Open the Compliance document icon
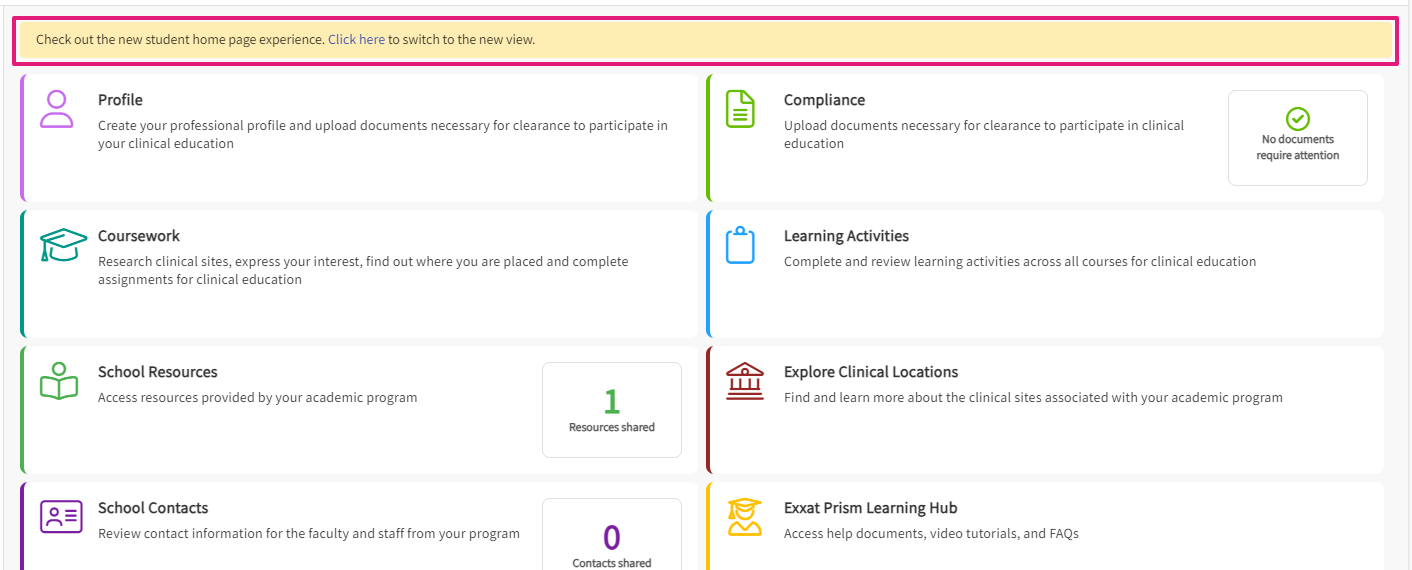Image resolution: width=1412 pixels, height=570 pixels. [x=741, y=109]
